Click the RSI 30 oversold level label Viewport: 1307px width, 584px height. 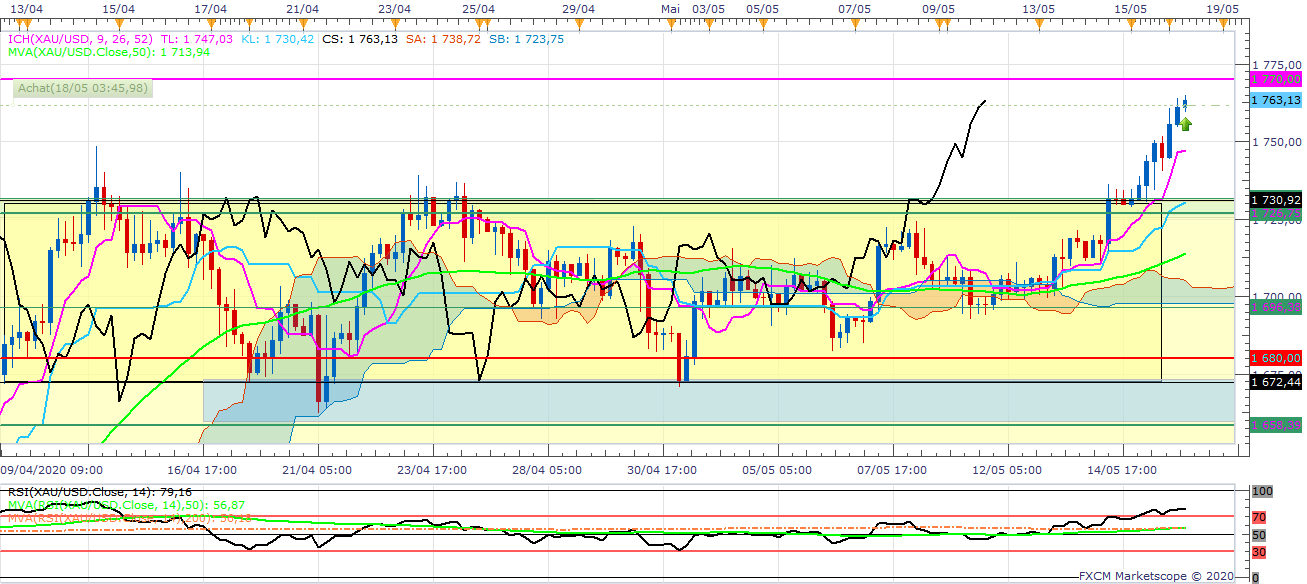(x=1259, y=552)
